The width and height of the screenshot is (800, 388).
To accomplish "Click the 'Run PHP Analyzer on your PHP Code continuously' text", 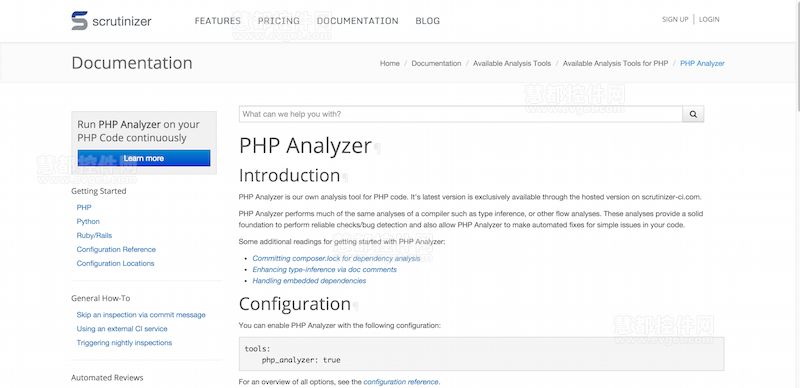I will [138, 131].
